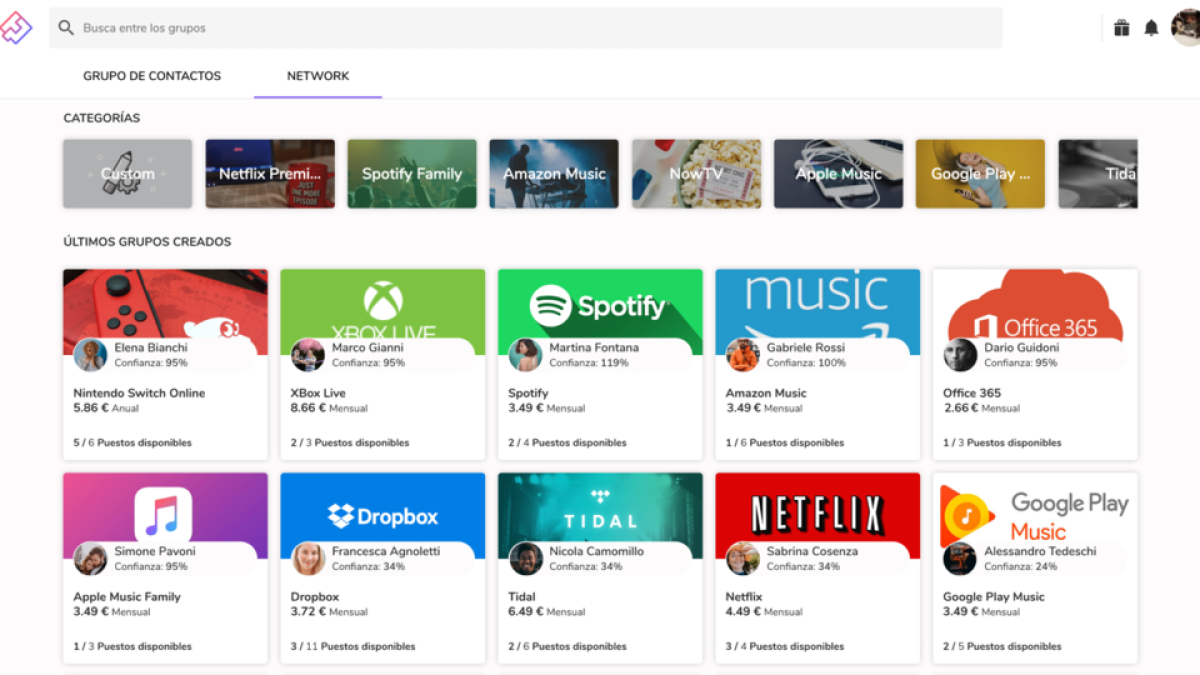1200x675 pixels.
Task: Choose the Netflix Premium category tile
Action: coord(270,174)
